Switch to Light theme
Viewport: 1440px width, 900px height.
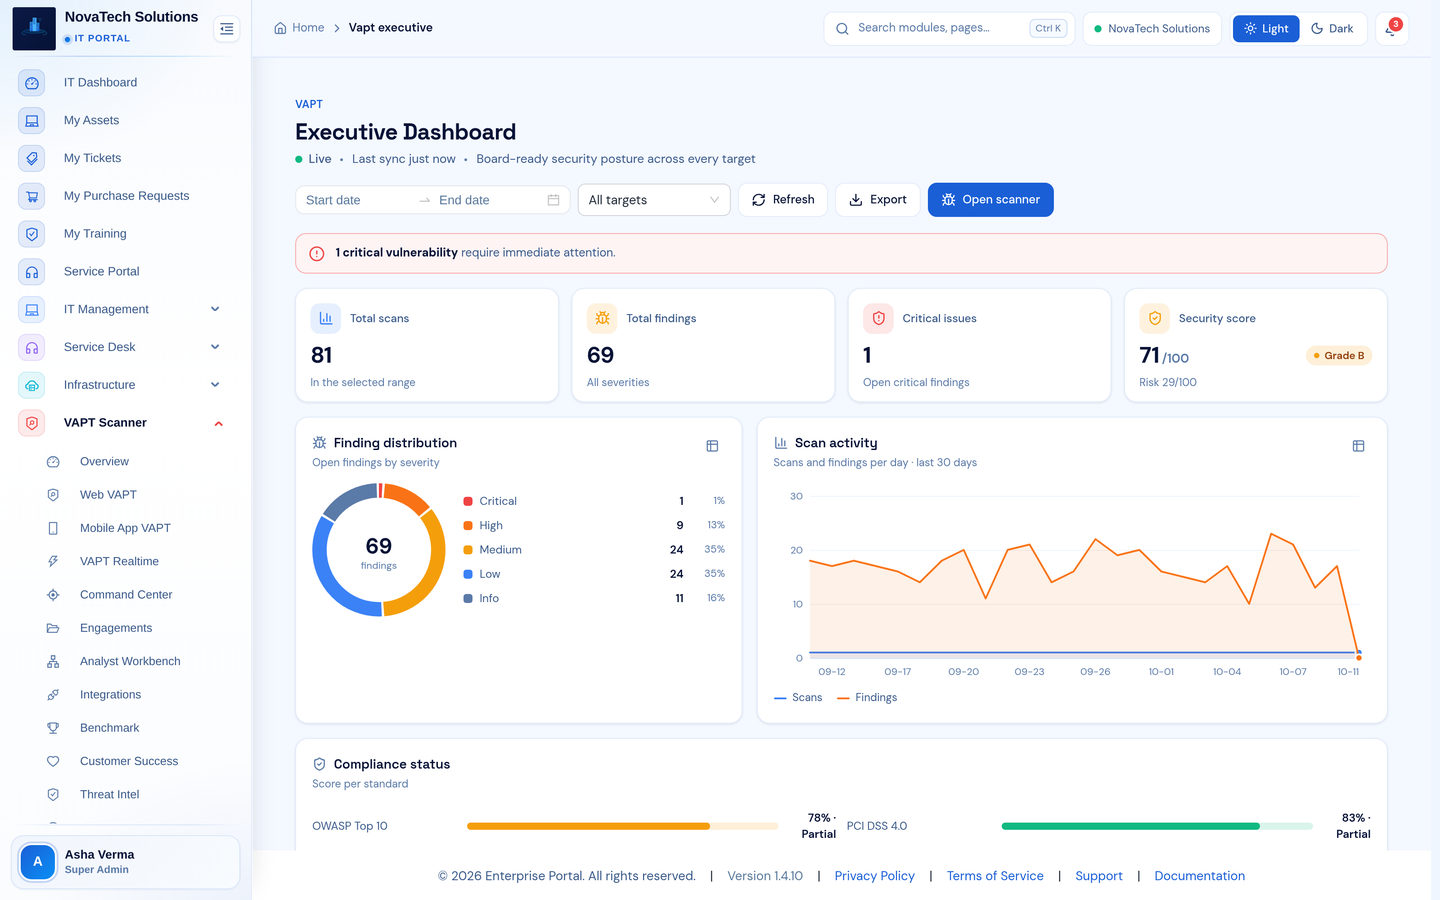(1266, 29)
